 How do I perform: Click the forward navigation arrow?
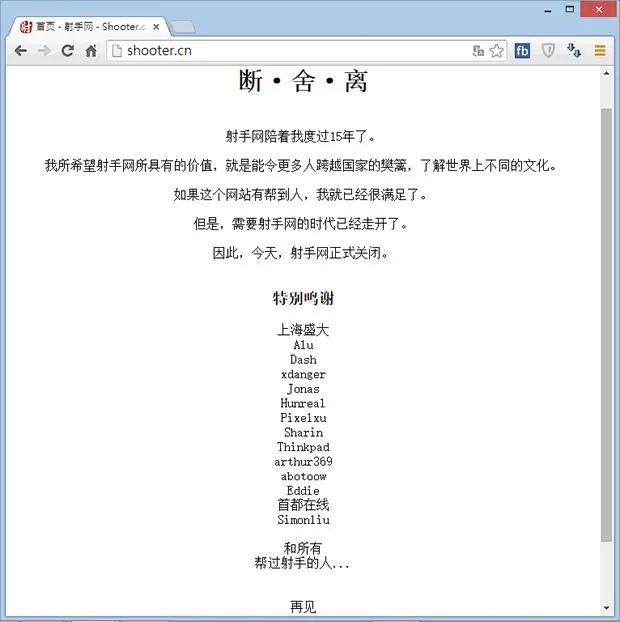[44, 51]
